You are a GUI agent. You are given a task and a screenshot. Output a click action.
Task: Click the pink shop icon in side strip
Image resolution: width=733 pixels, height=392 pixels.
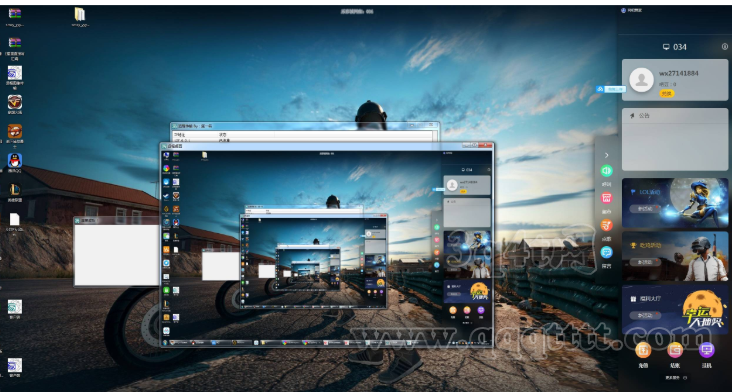click(x=606, y=198)
